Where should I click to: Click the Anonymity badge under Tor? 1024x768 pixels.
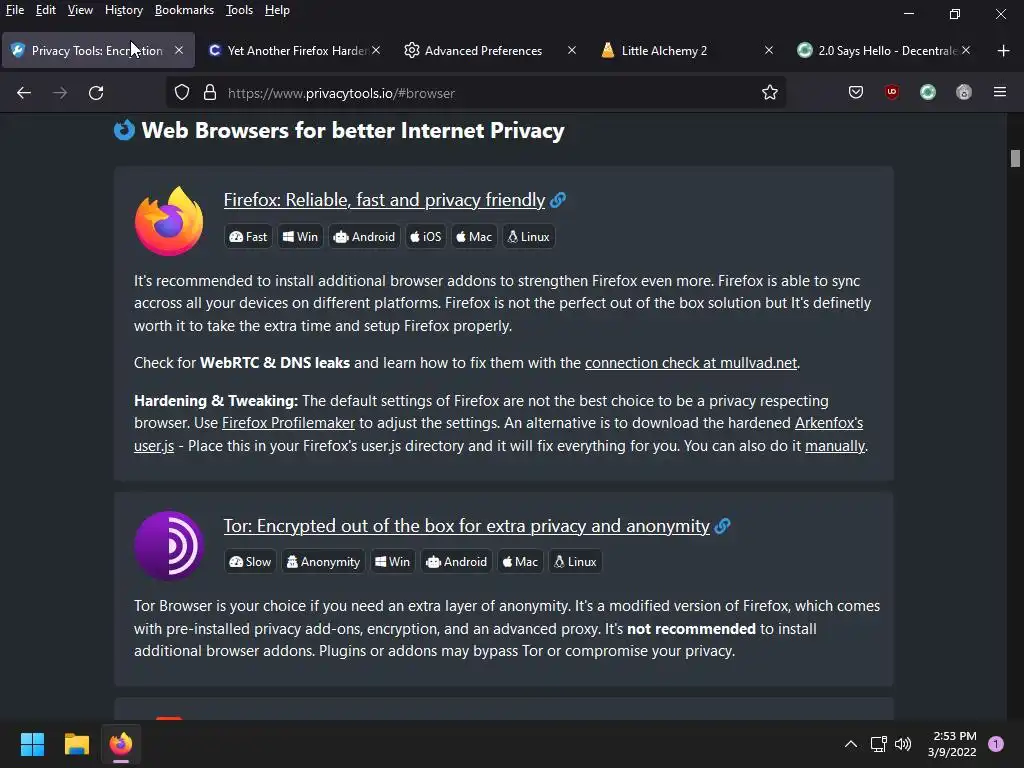pyautogui.click(x=323, y=562)
